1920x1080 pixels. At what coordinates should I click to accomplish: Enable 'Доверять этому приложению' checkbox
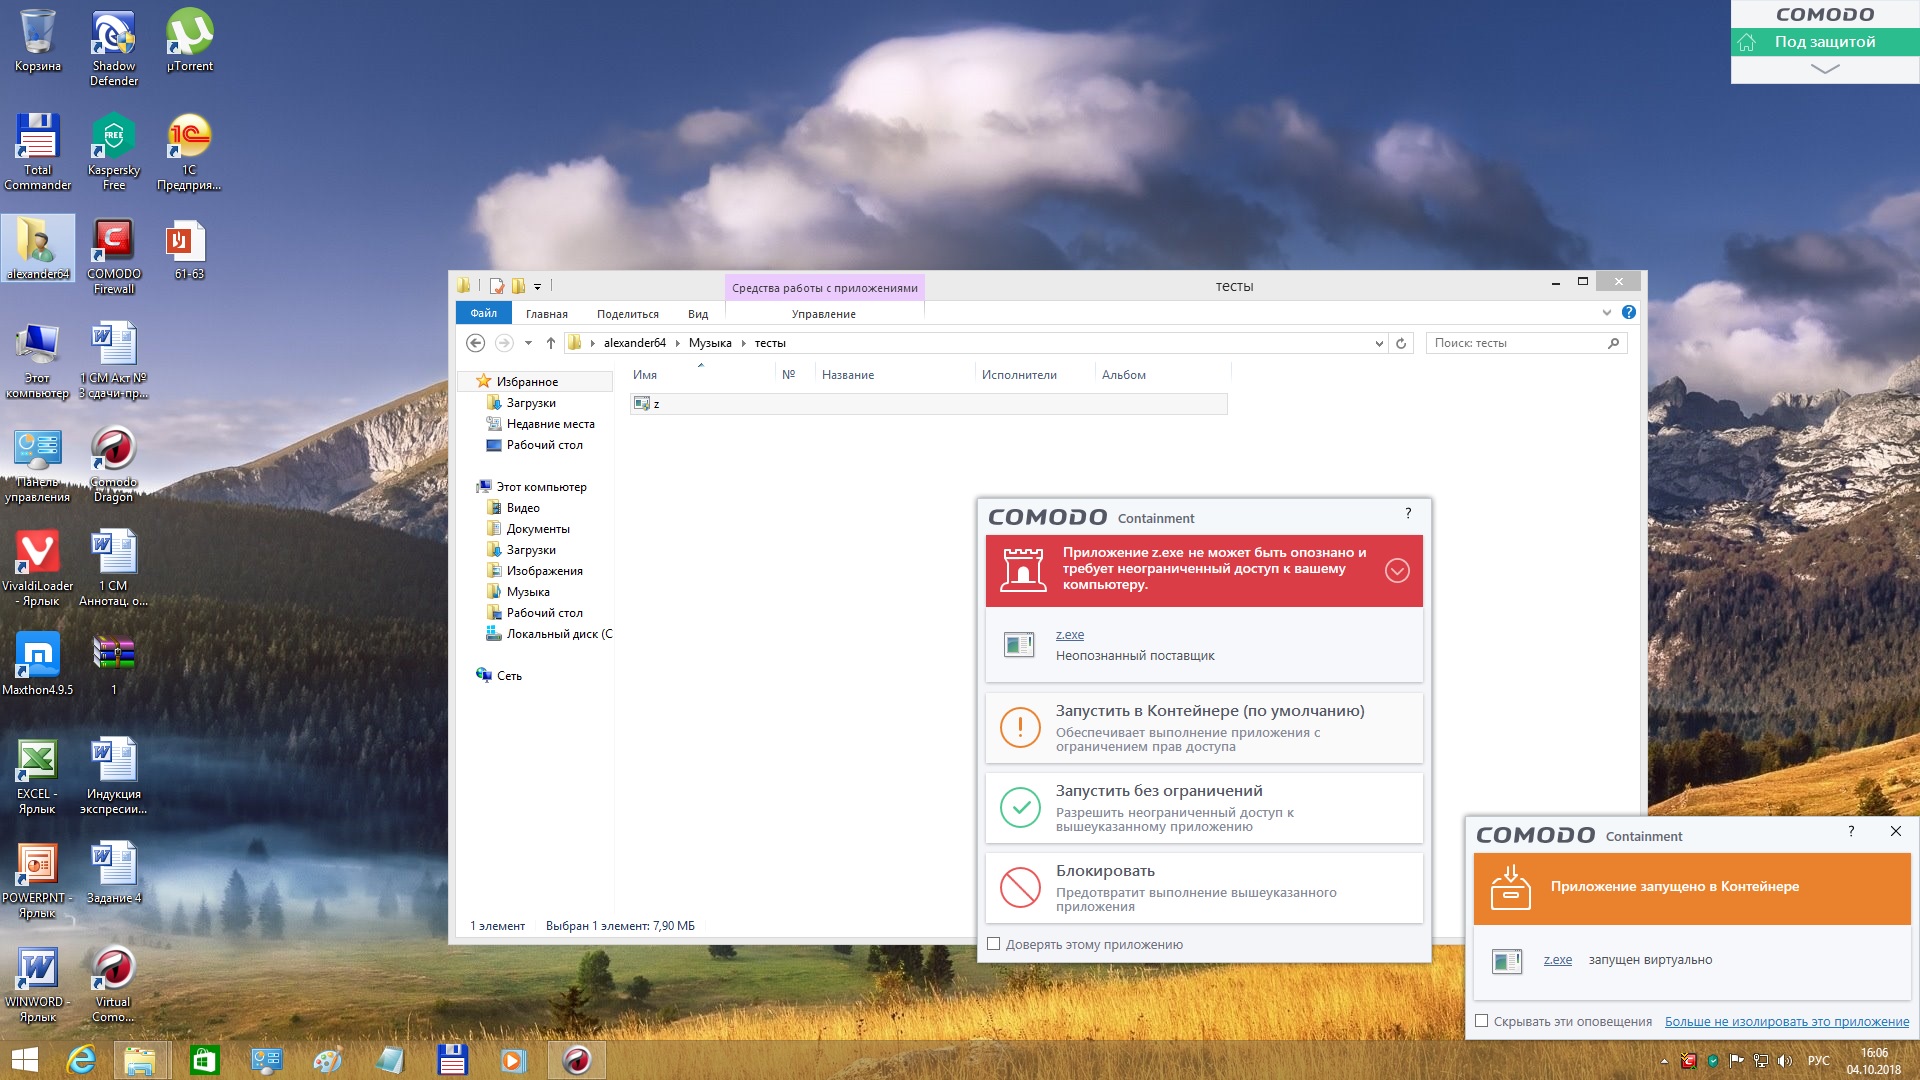tap(993, 944)
